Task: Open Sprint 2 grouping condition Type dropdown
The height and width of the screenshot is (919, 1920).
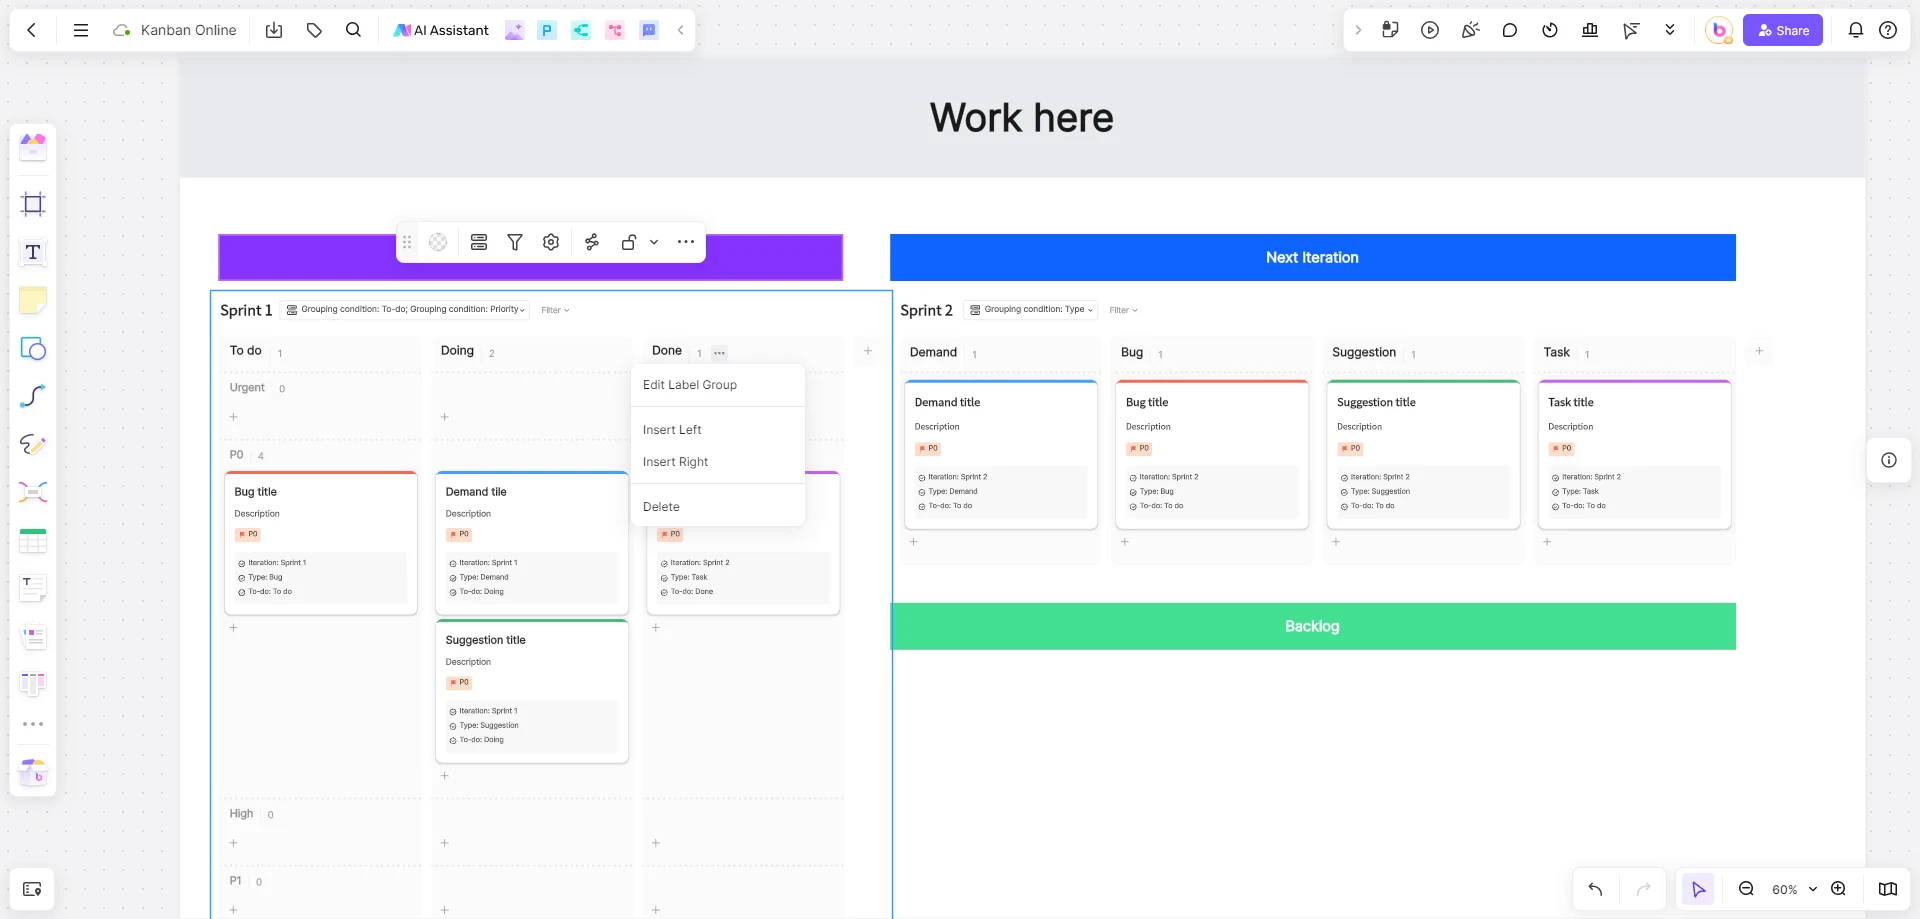Action: (1030, 310)
